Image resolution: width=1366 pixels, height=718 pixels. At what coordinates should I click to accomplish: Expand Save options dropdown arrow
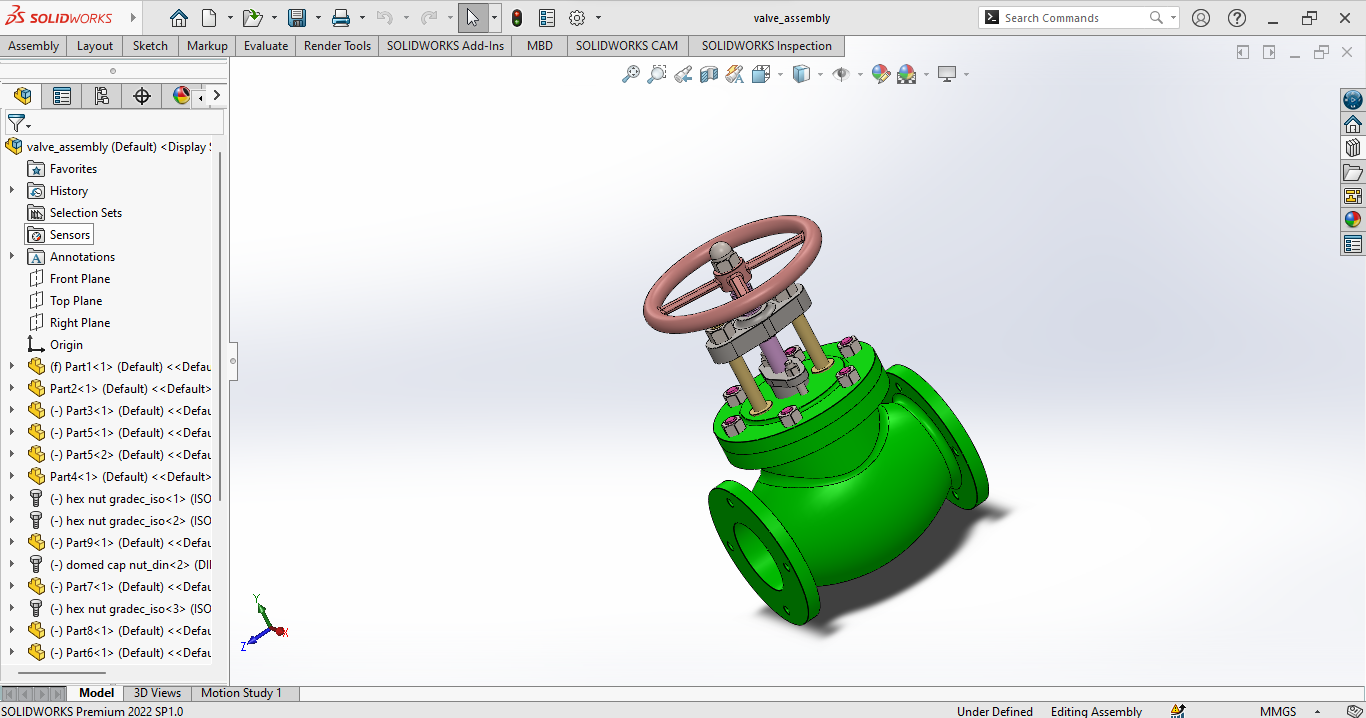tap(318, 18)
